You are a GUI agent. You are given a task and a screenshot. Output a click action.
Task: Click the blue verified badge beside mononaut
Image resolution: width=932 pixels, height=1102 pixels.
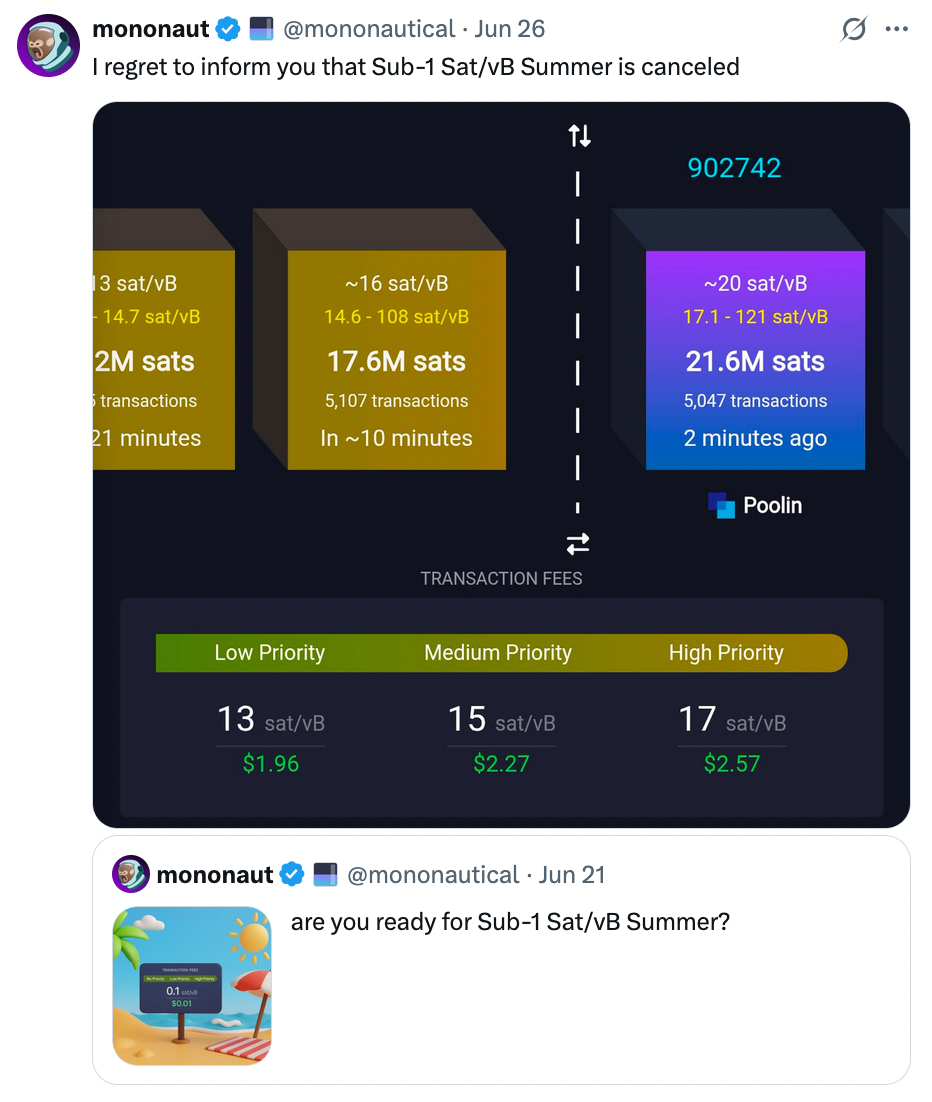(x=228, y=29)
